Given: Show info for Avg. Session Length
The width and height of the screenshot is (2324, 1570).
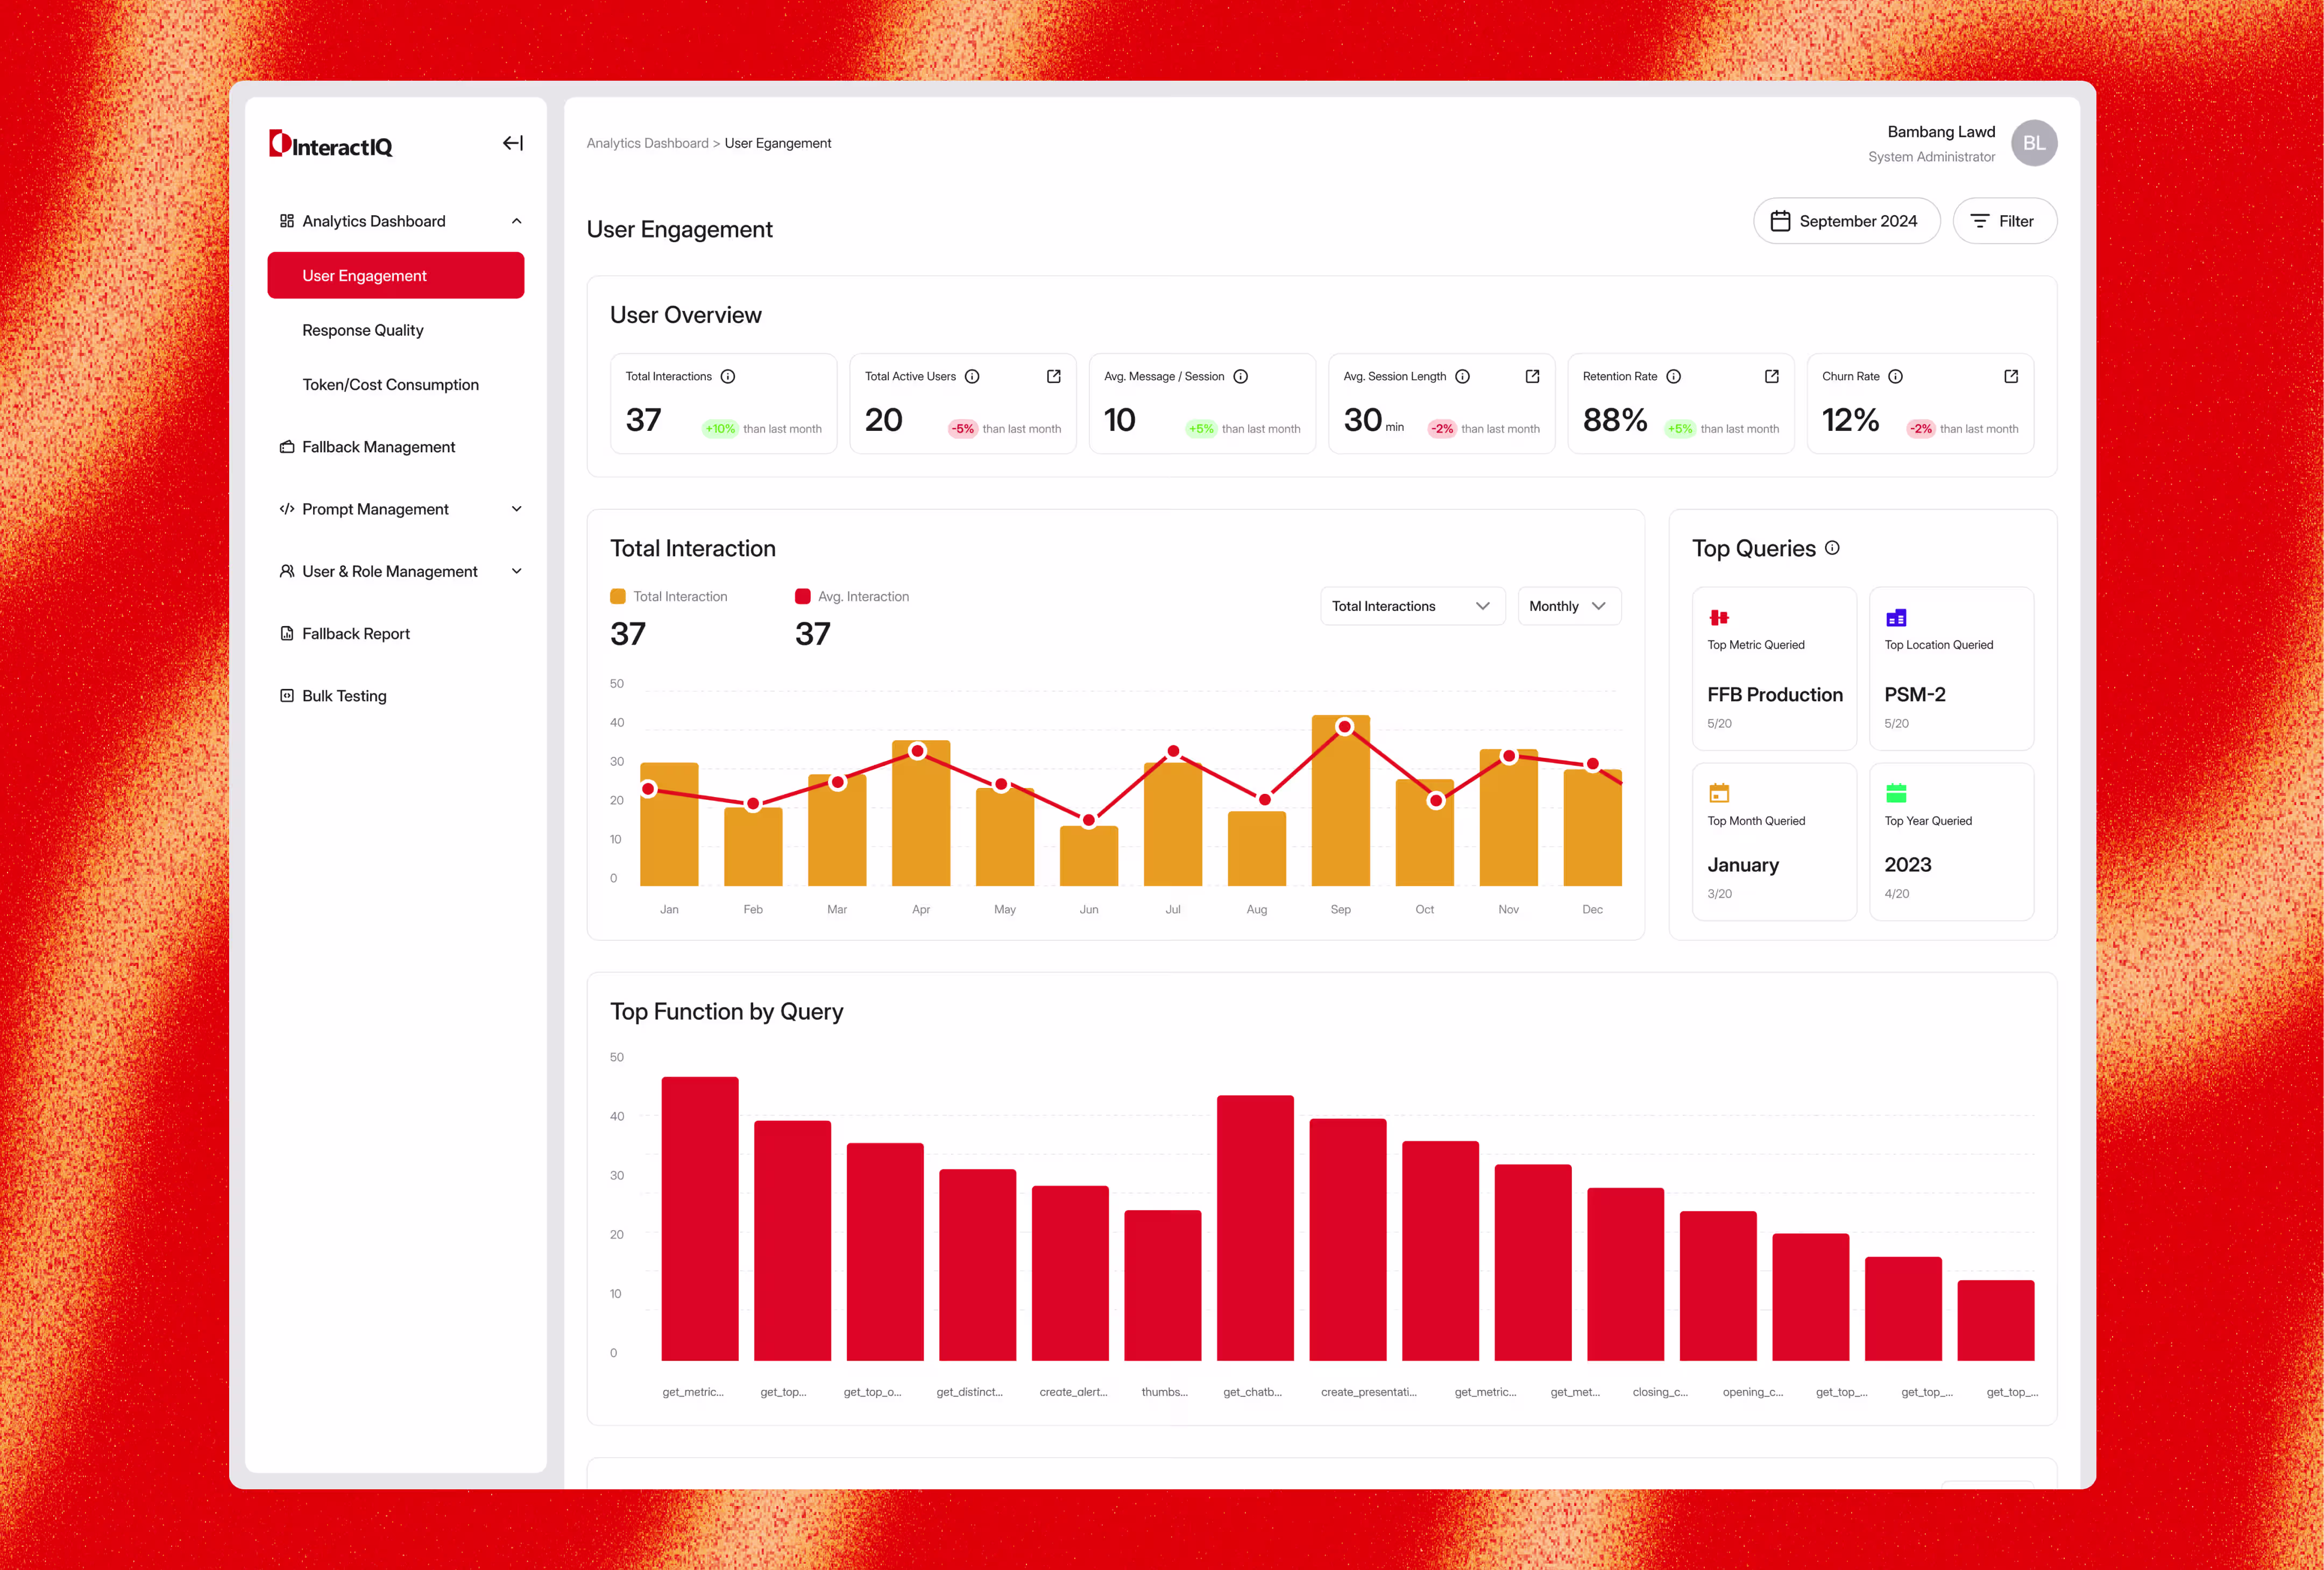Looking at the screenshot, I should click(1462, 376).
